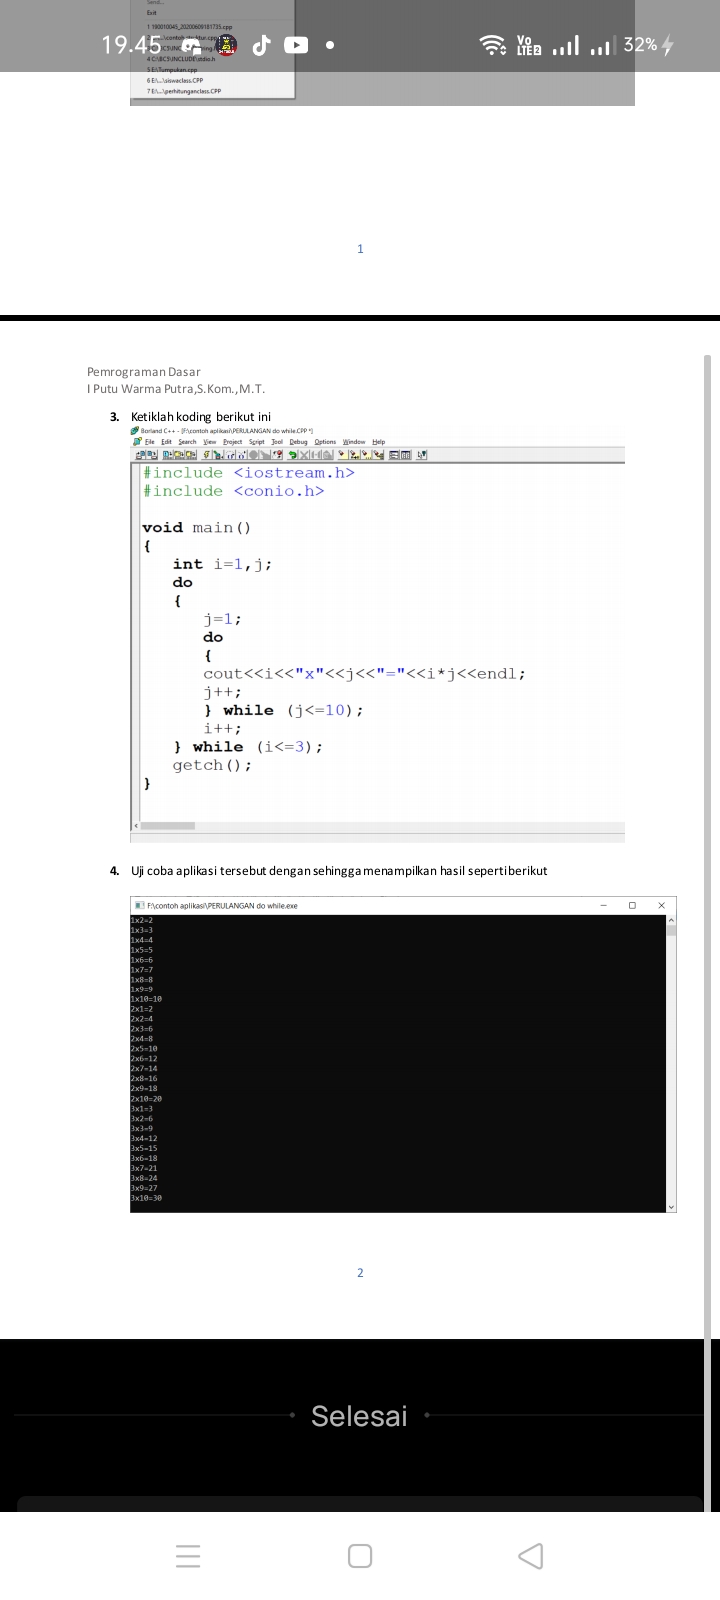Tap heading 'Ketiklah koding berikut ini'
This screenshot has width=720, height=1600.
(200, 417)
